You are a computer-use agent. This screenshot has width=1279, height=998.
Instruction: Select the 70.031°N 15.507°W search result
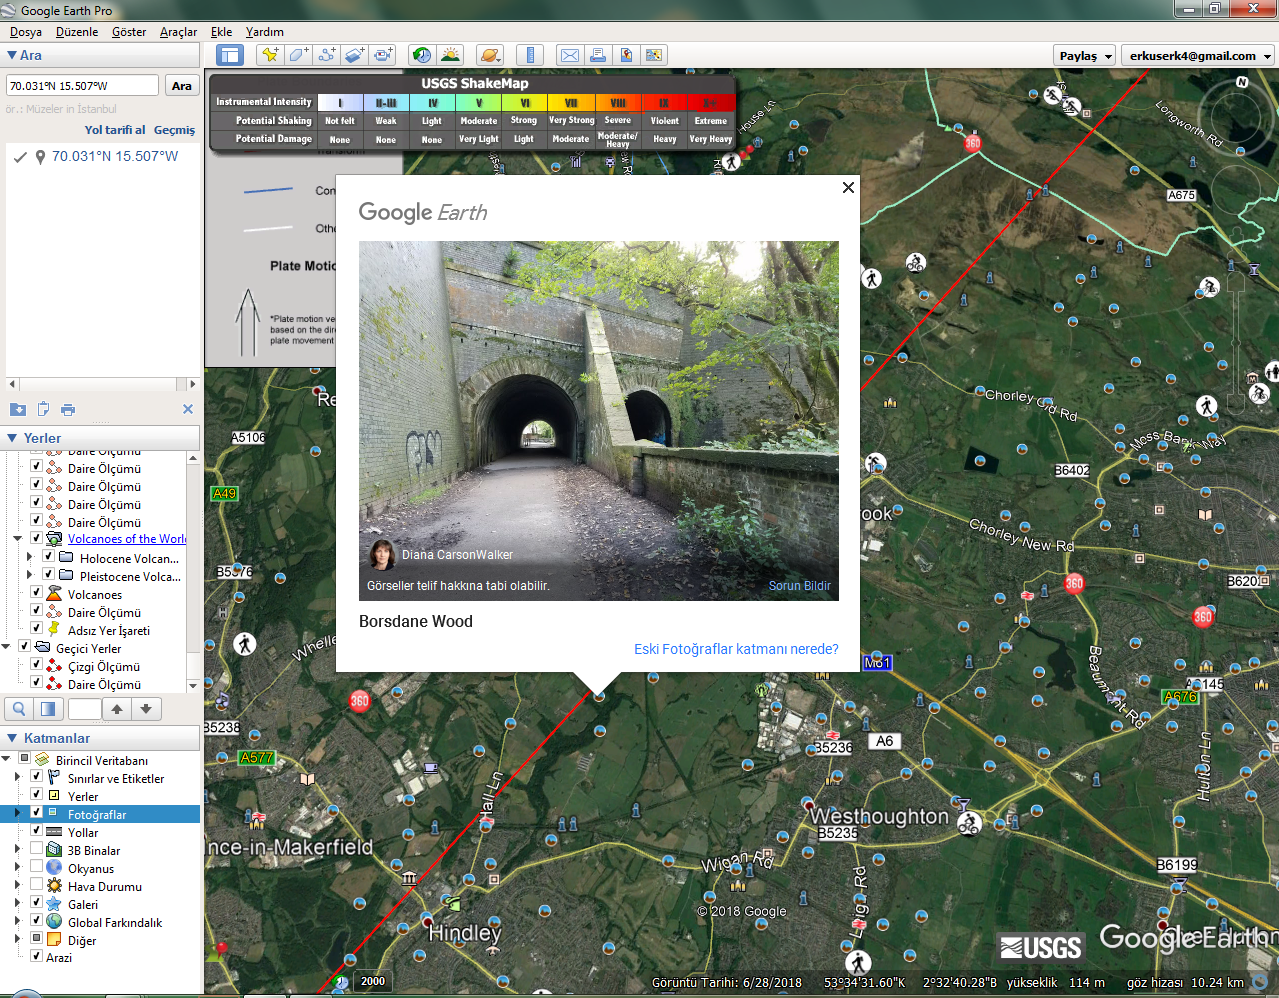click(x=115, y=156)
